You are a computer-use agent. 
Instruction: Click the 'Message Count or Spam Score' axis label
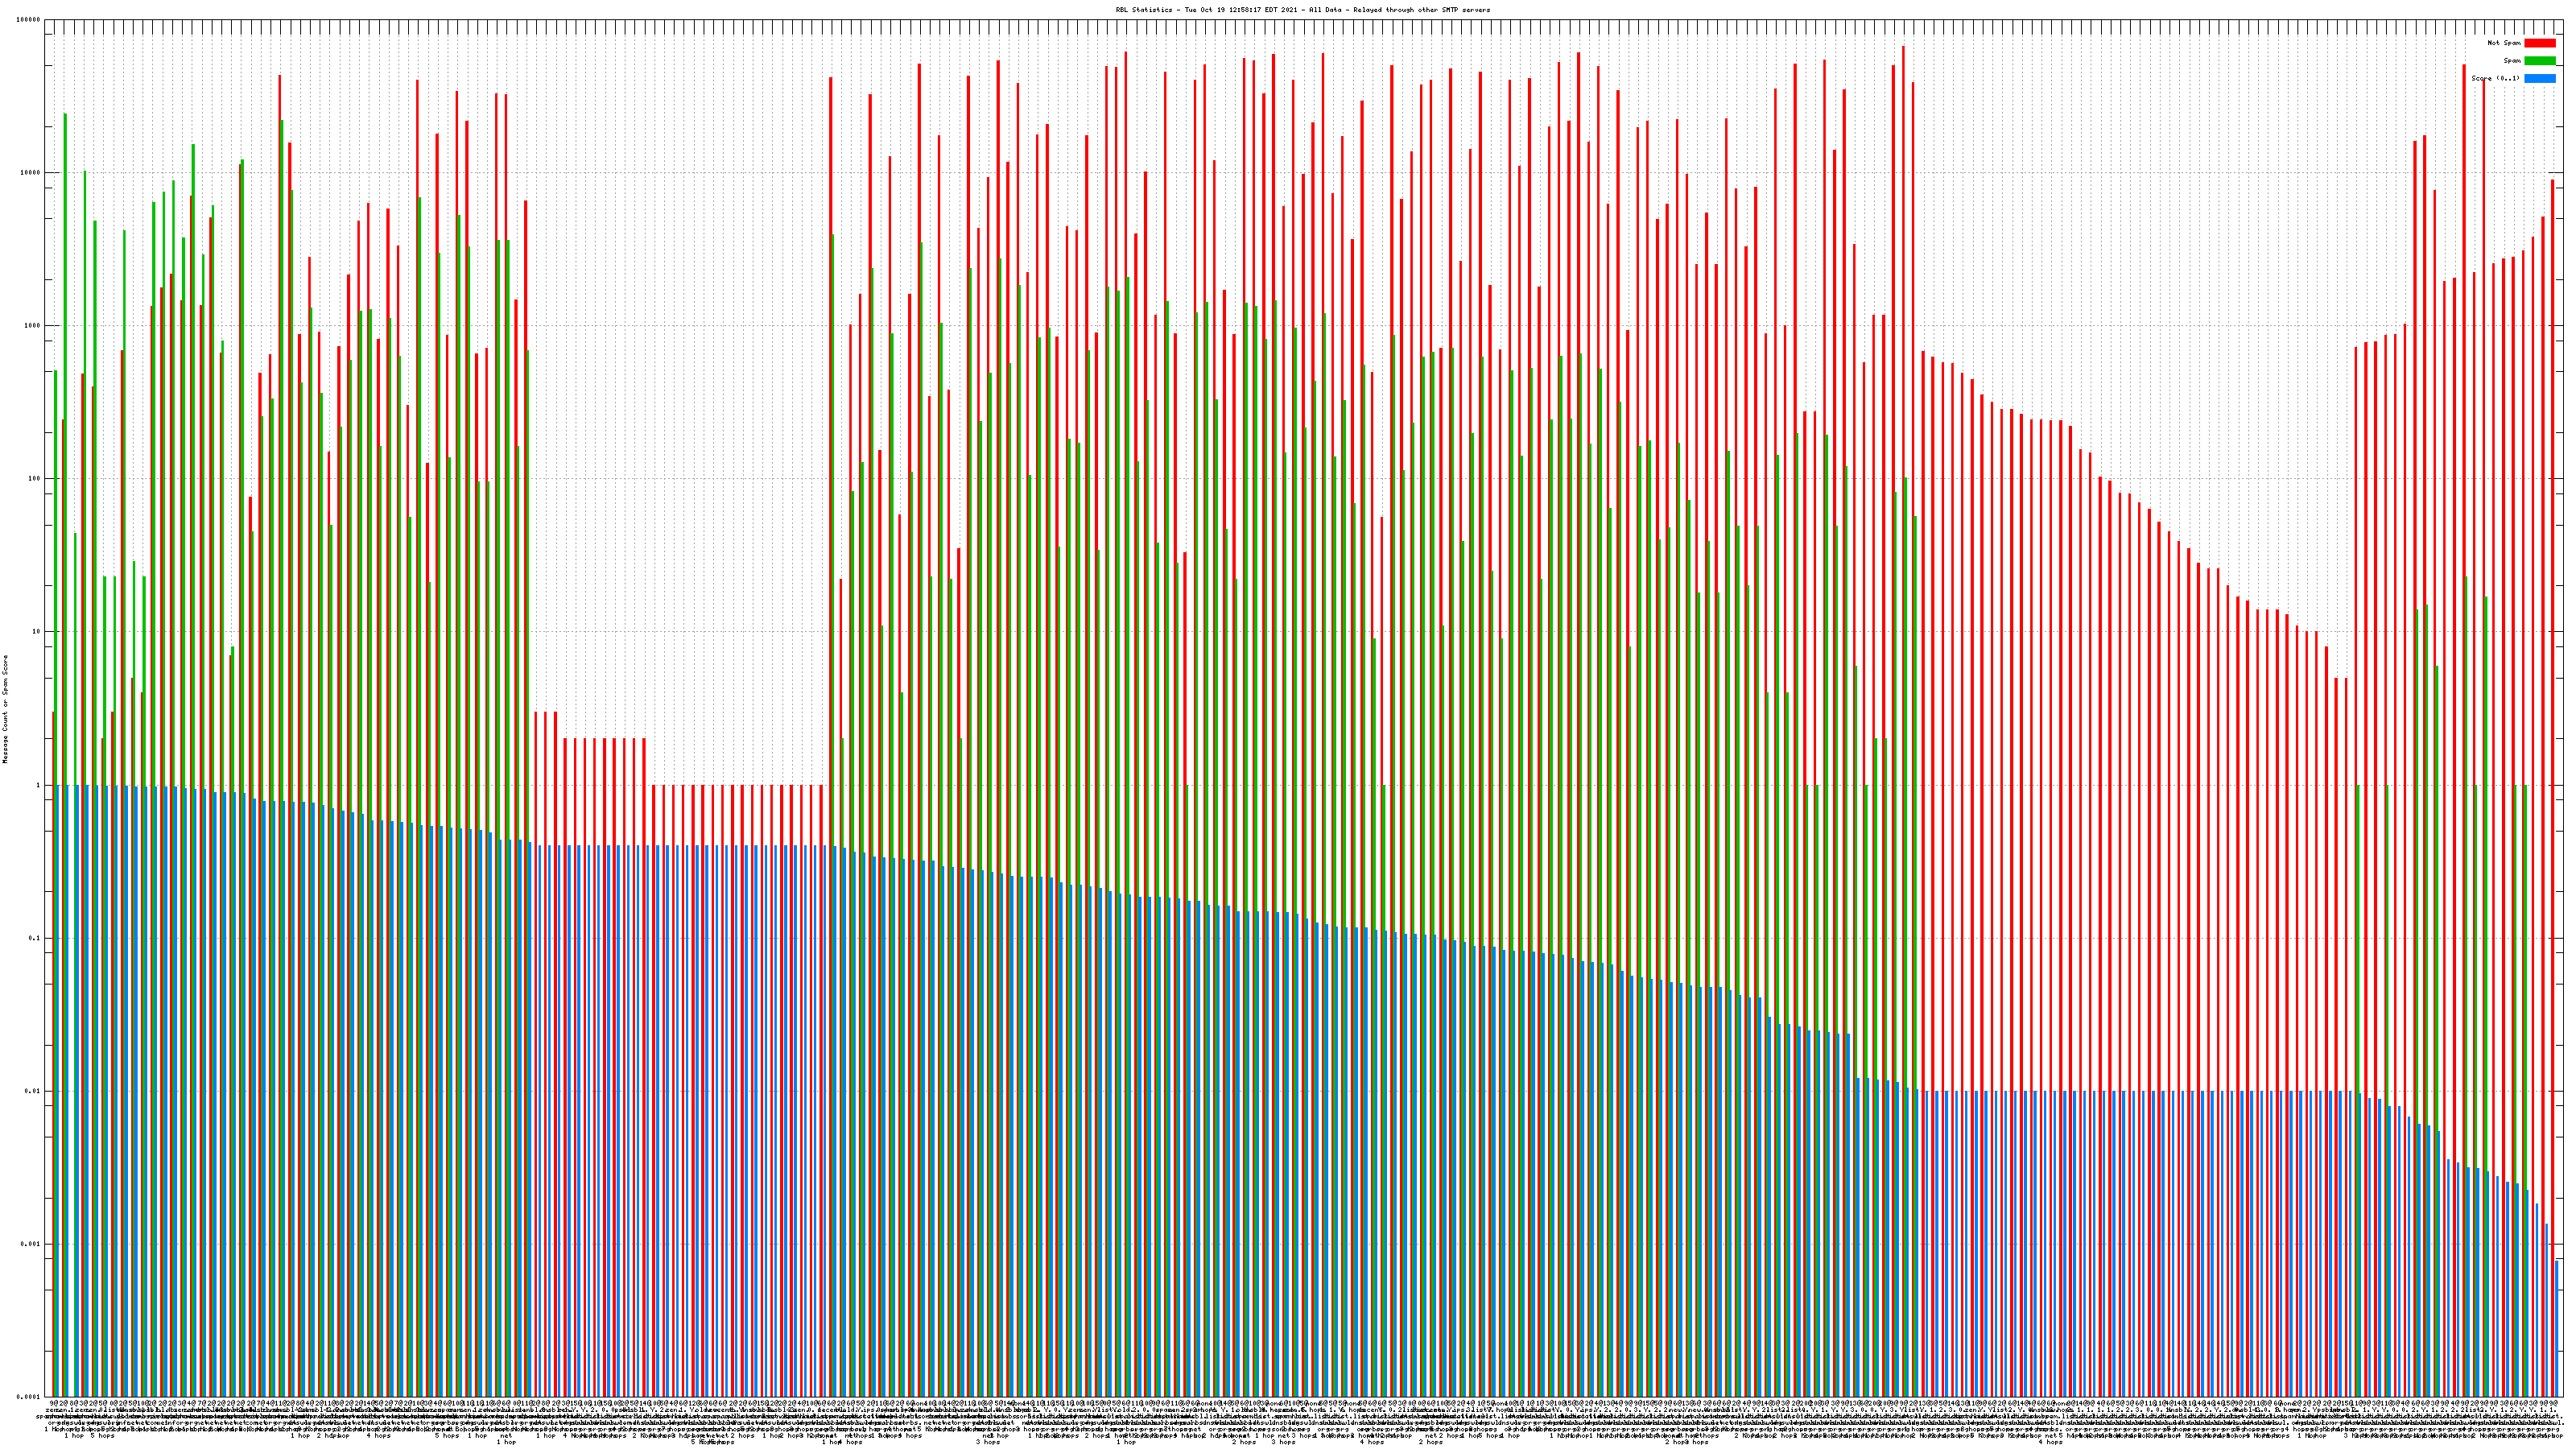pos(5,709)
